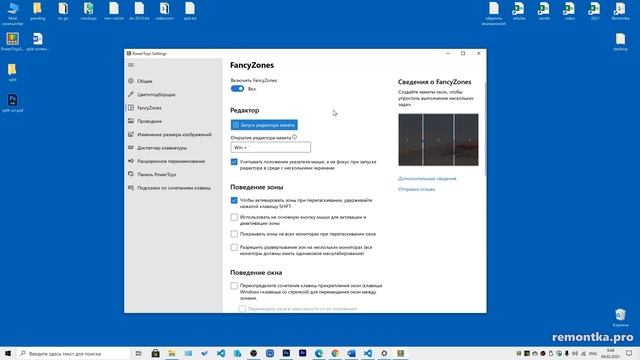
Task: Select the Photoshop PSD file on desktop
Action: coord(13,103)
